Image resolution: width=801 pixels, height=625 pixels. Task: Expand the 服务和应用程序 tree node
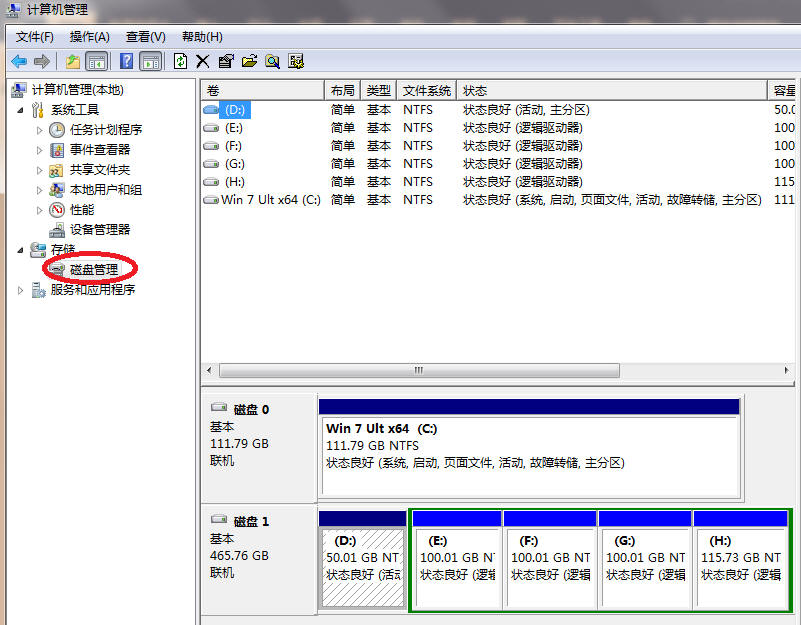[x=21, y=290]
